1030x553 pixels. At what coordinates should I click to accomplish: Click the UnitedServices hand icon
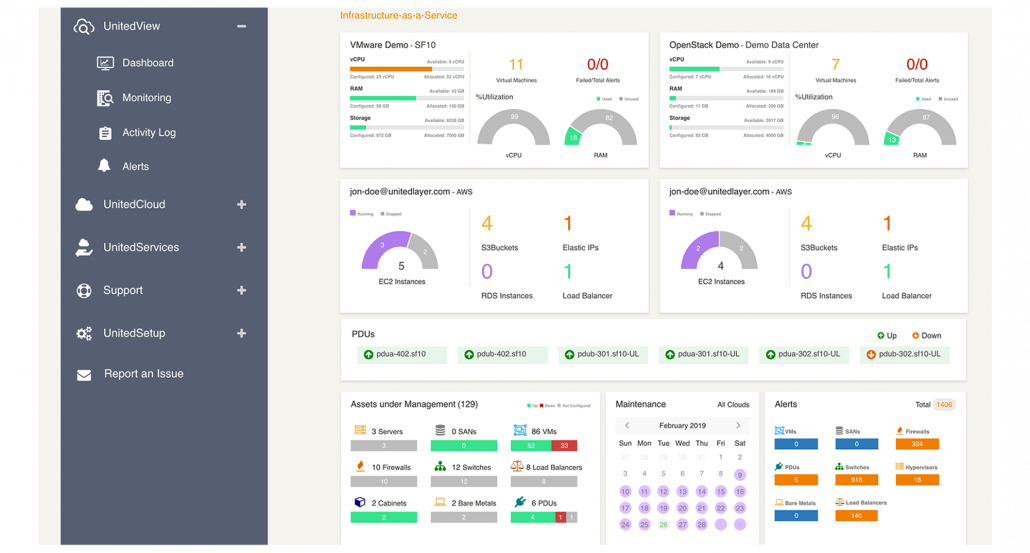point(84,248)
